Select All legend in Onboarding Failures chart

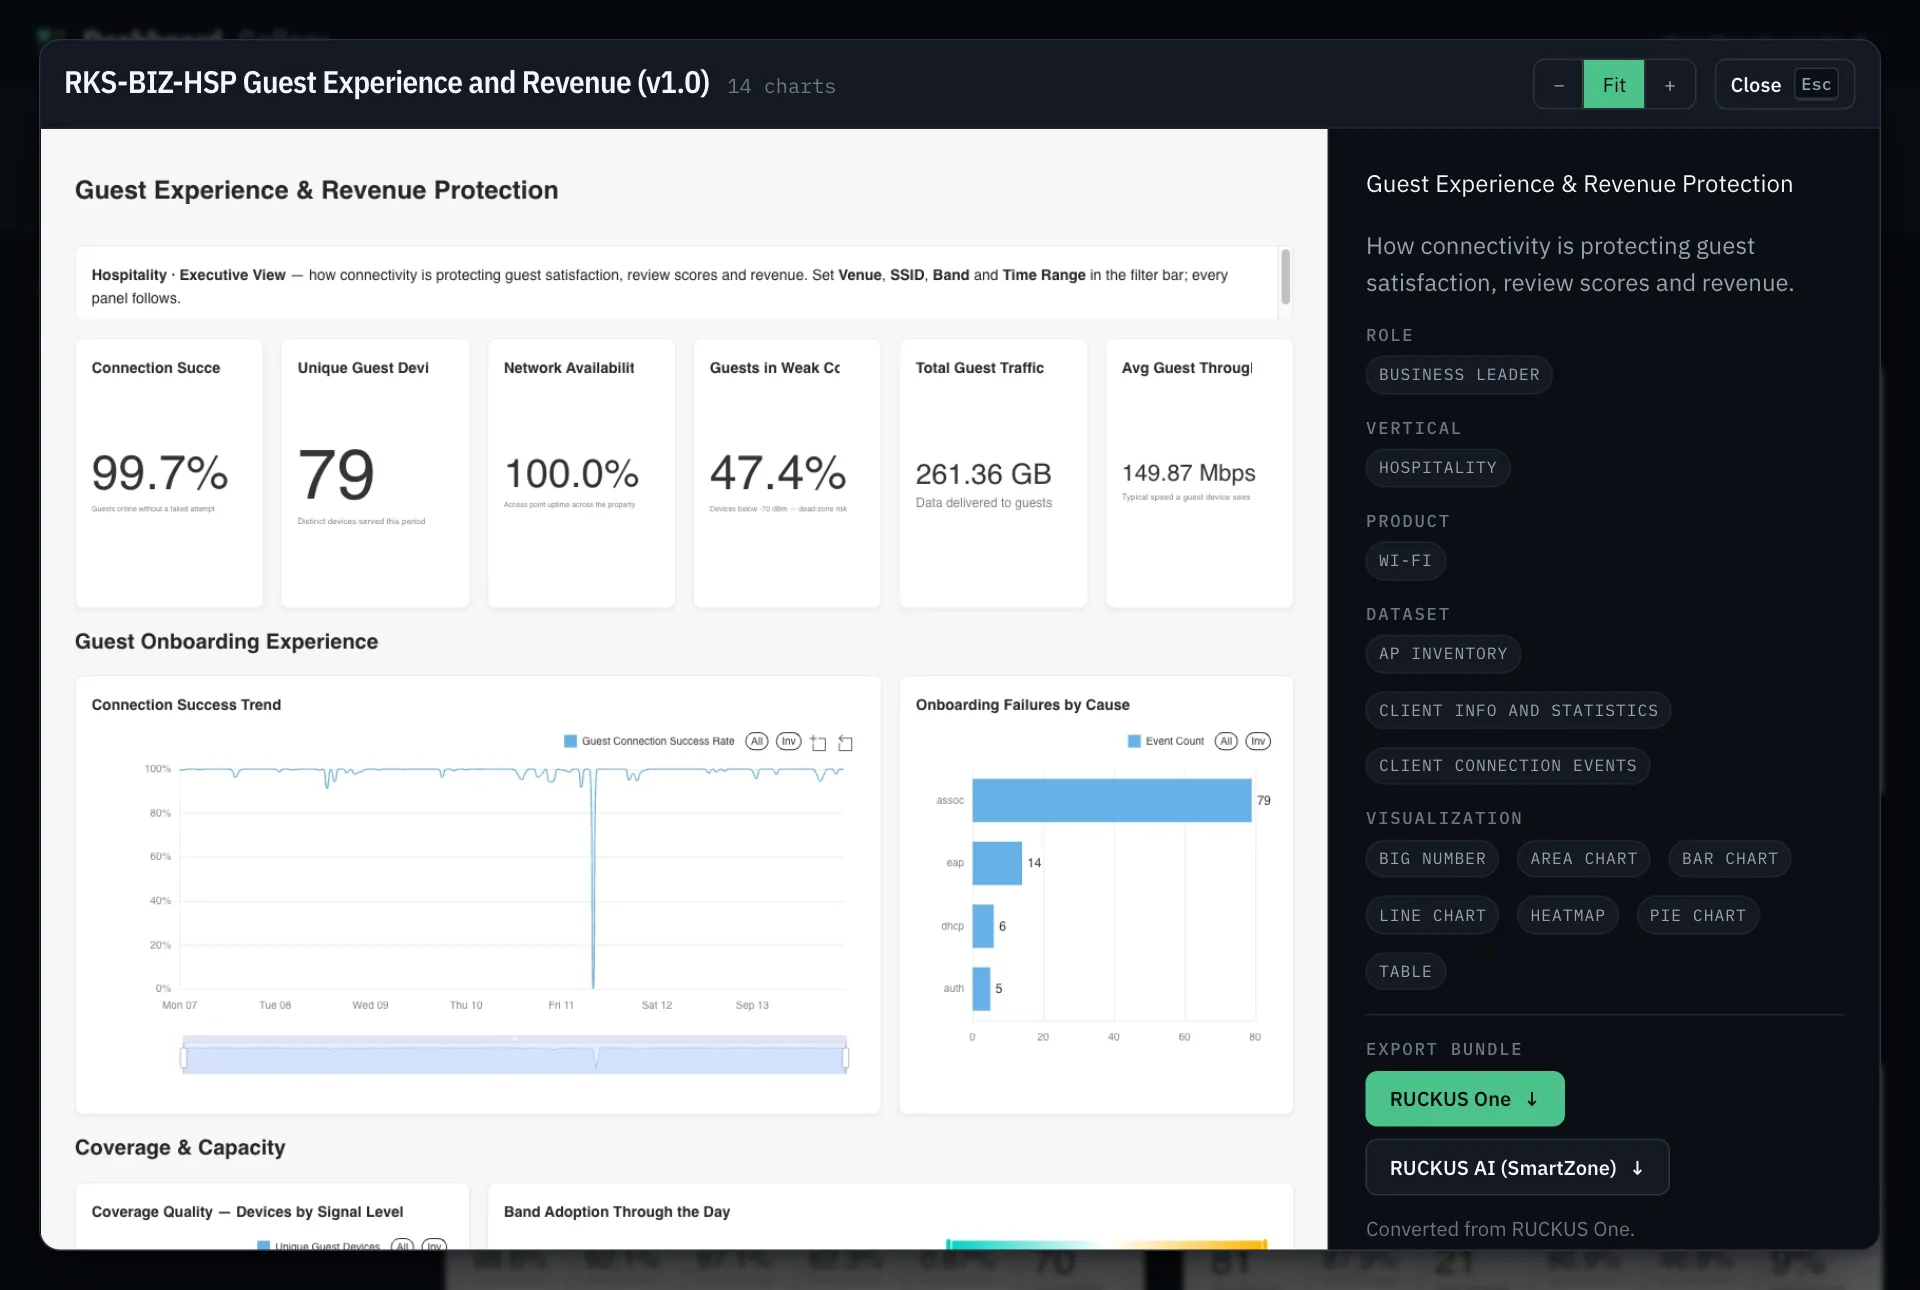[1226, 741]
